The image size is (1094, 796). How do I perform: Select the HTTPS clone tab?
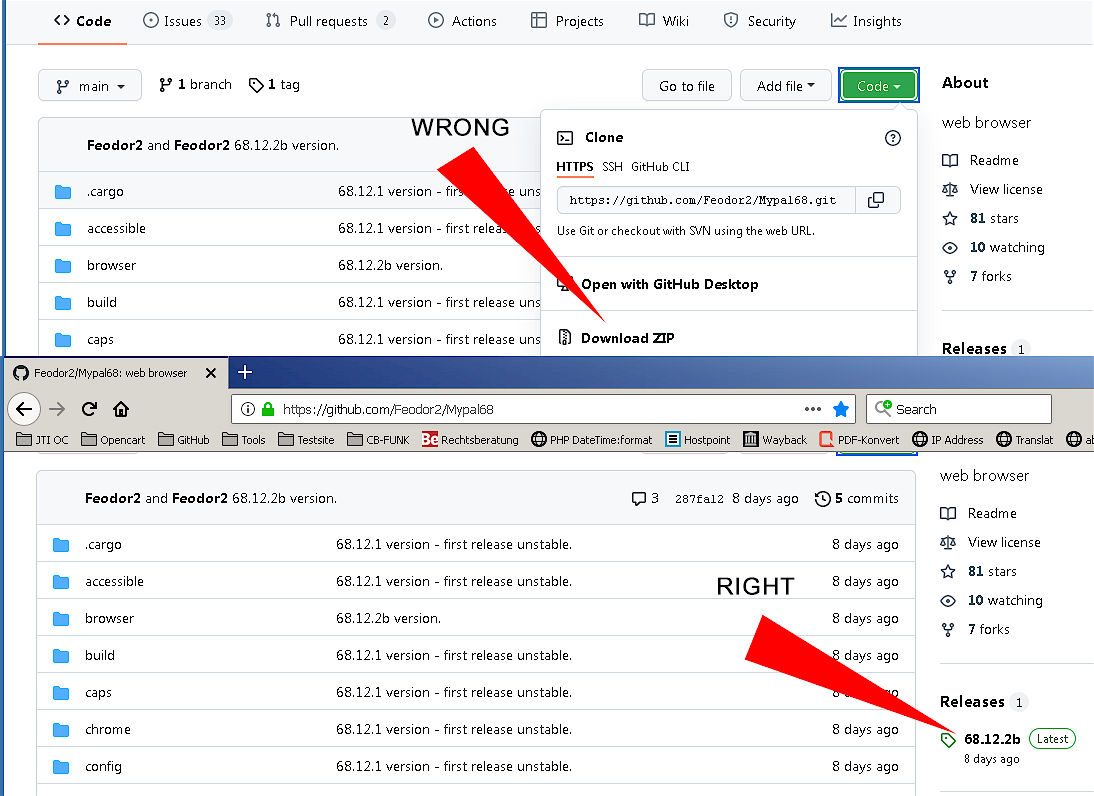(574, 167)
